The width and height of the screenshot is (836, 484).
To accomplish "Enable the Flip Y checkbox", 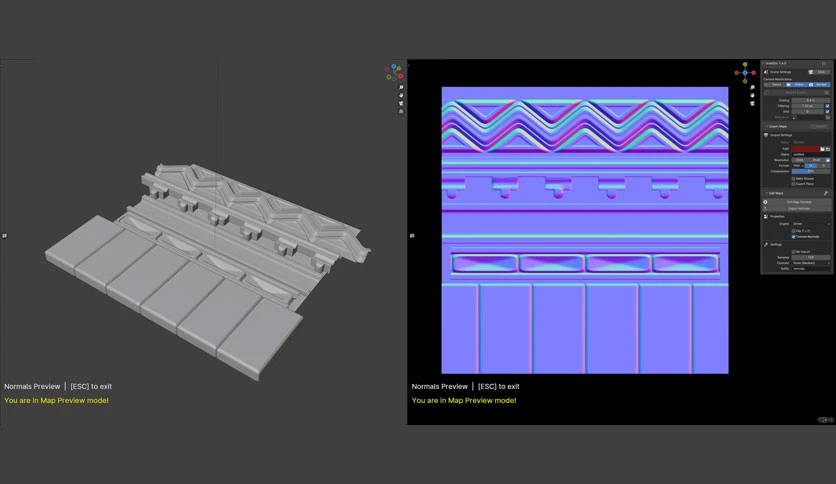I will coord(793,231).
